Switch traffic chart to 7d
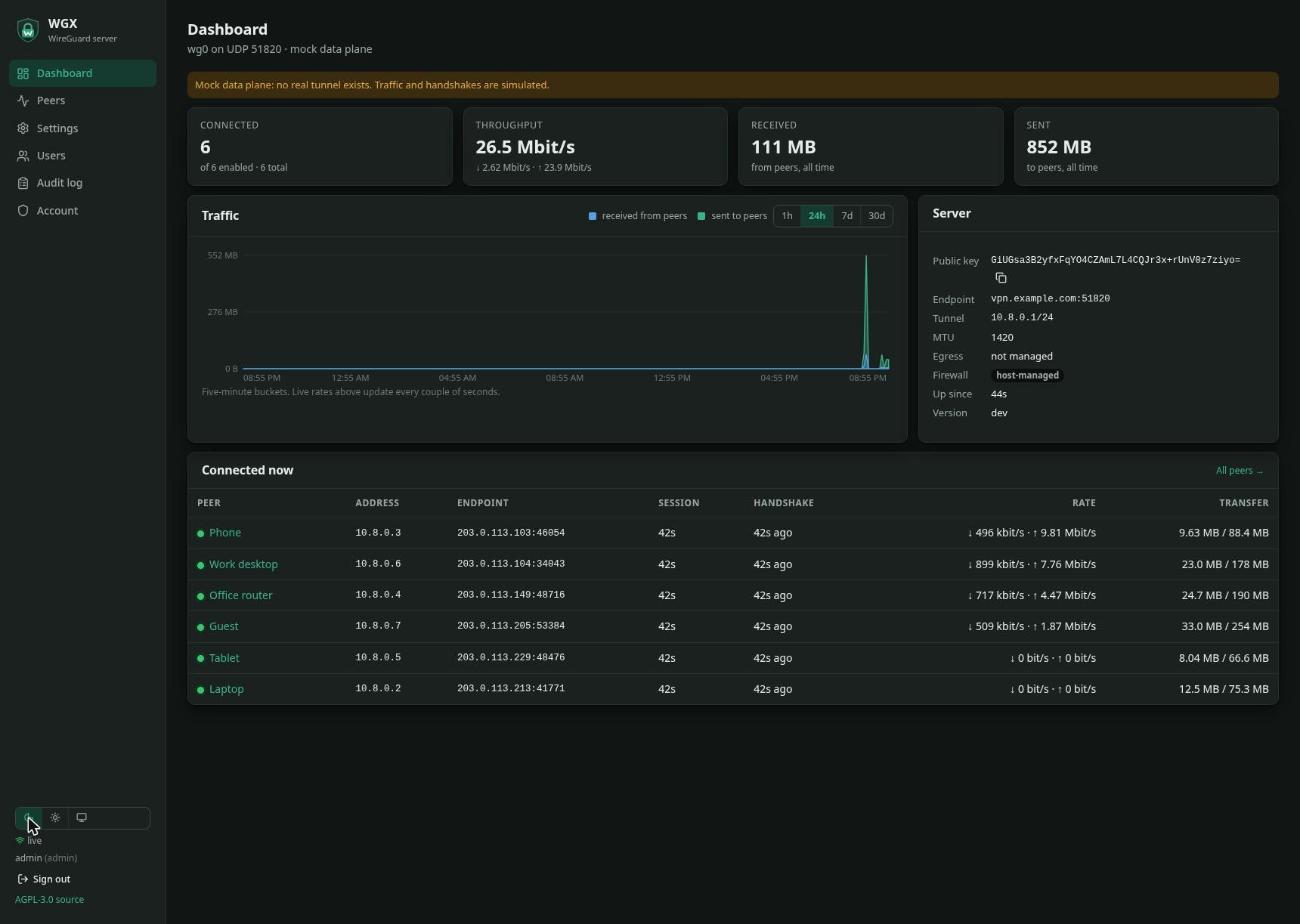 point(847,216)
